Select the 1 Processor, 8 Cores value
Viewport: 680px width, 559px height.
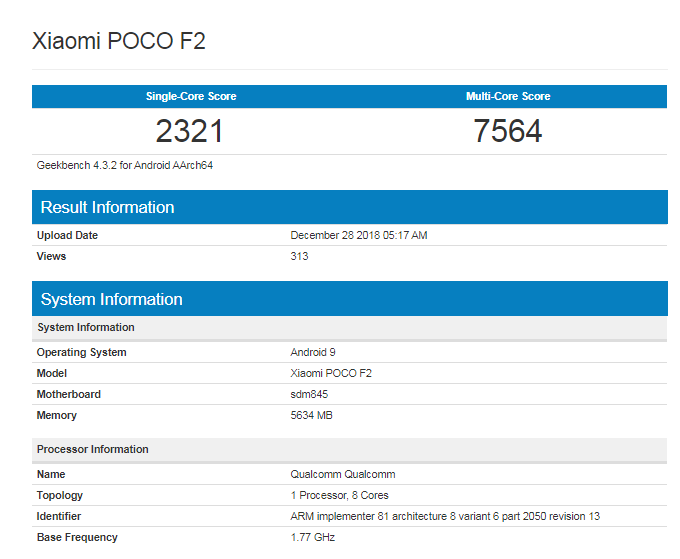coord(340,495)
